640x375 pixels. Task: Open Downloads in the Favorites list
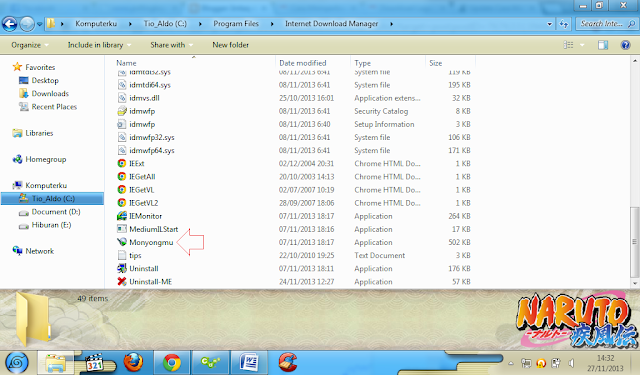pos(44,93)
